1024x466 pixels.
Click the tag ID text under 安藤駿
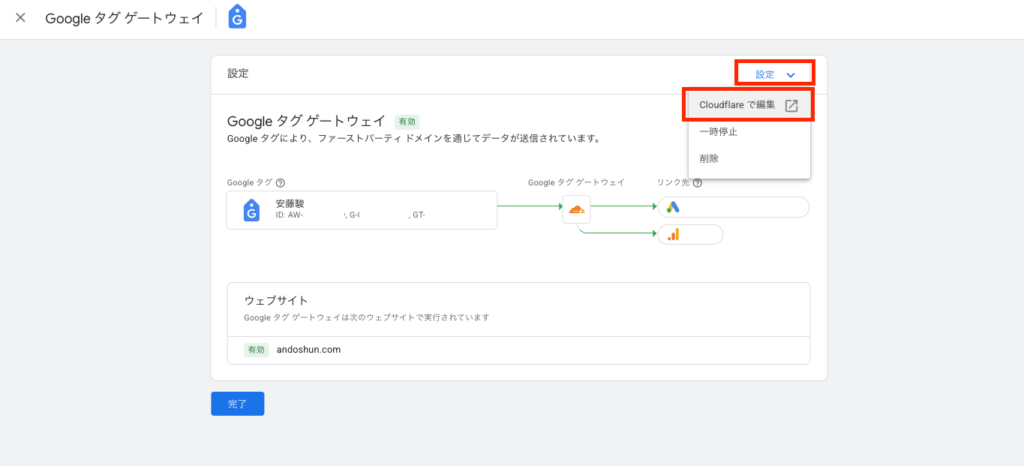350,215
